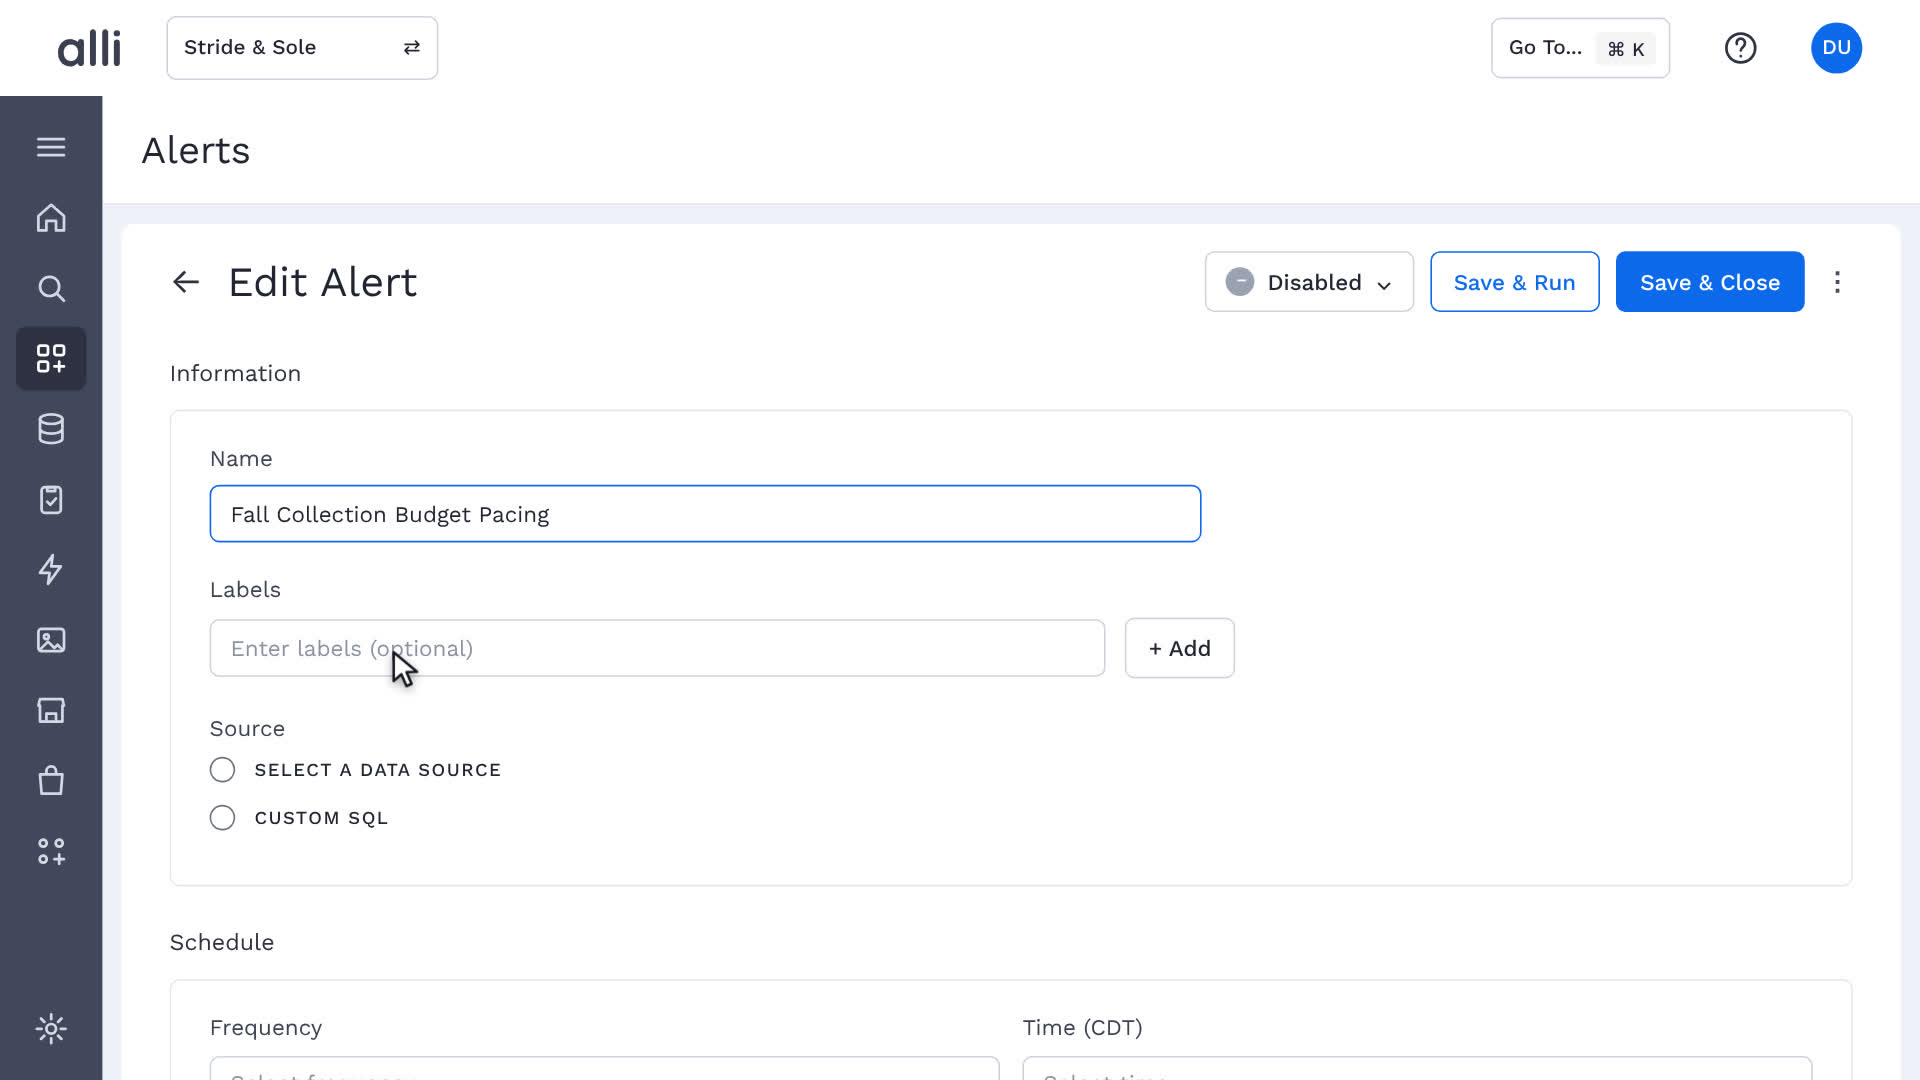Go to Home via sidebar icon
This screenshot has width=1920, height=1080.
tap(51, 218)
